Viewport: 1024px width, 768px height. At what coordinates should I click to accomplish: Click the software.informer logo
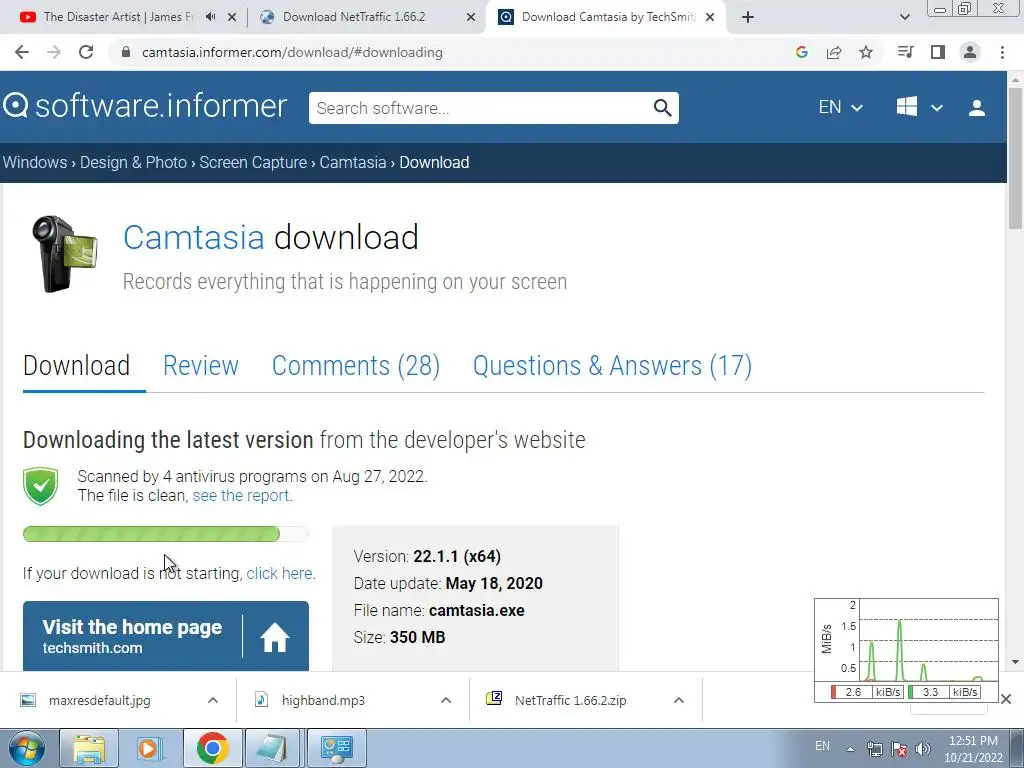(144, 106)
